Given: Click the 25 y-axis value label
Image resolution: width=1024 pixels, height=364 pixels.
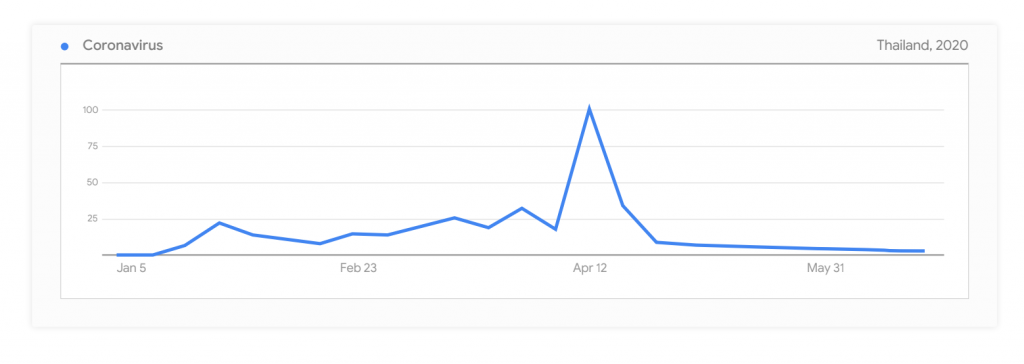Looking at the screenshot, I should coord(92,218).
